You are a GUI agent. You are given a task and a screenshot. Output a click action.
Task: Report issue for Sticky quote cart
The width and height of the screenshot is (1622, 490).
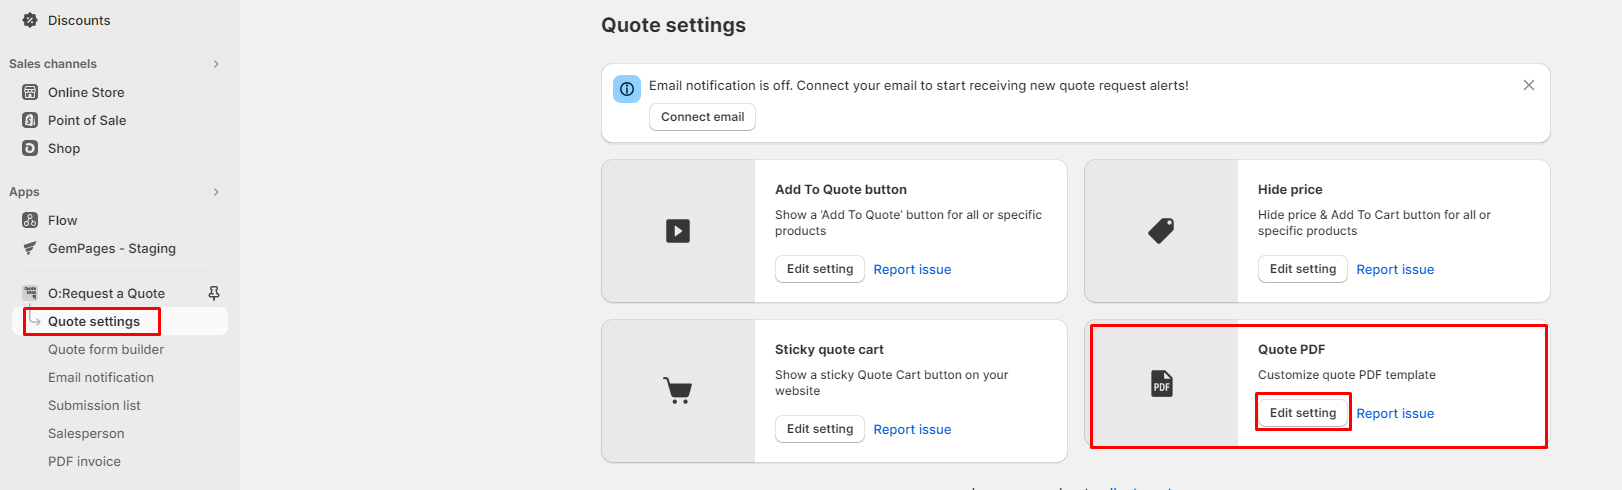(912, 429)
